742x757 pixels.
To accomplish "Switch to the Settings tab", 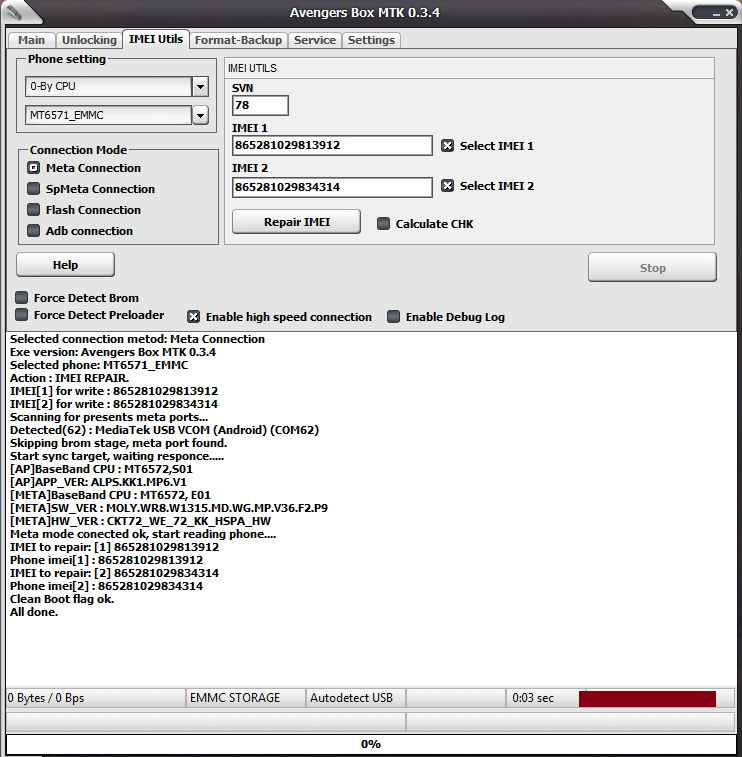I will point(371,40).
